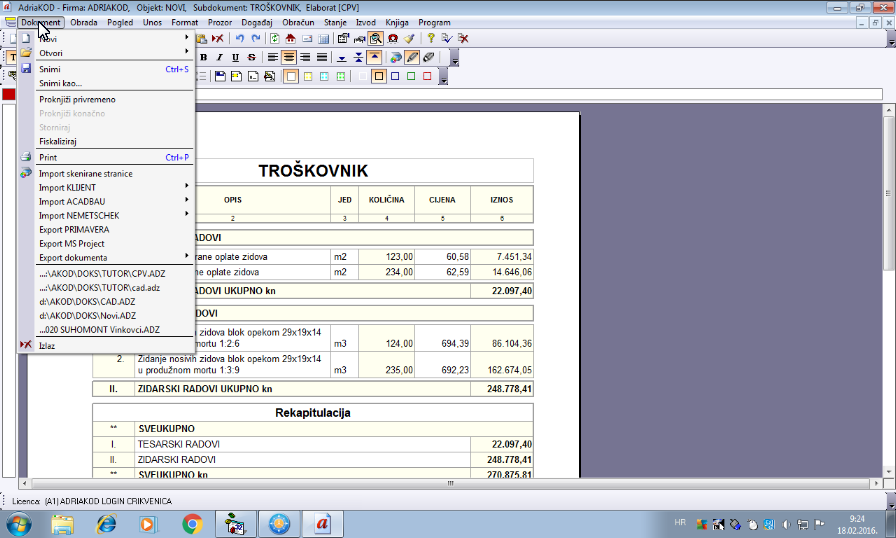Toggle center text alignment
896x538 pixels.
click(289, 57)
